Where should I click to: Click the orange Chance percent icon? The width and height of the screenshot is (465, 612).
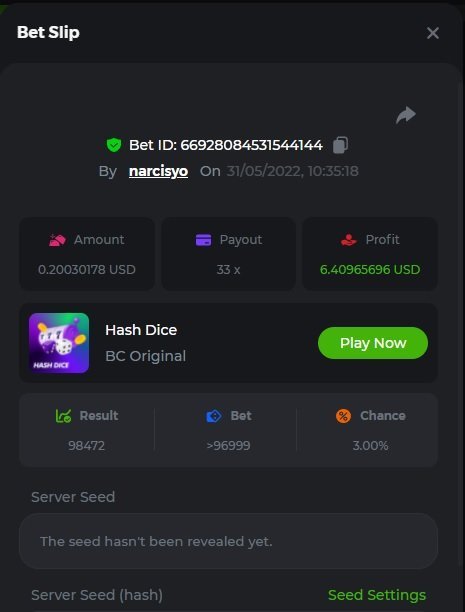[x=343, y=416]
